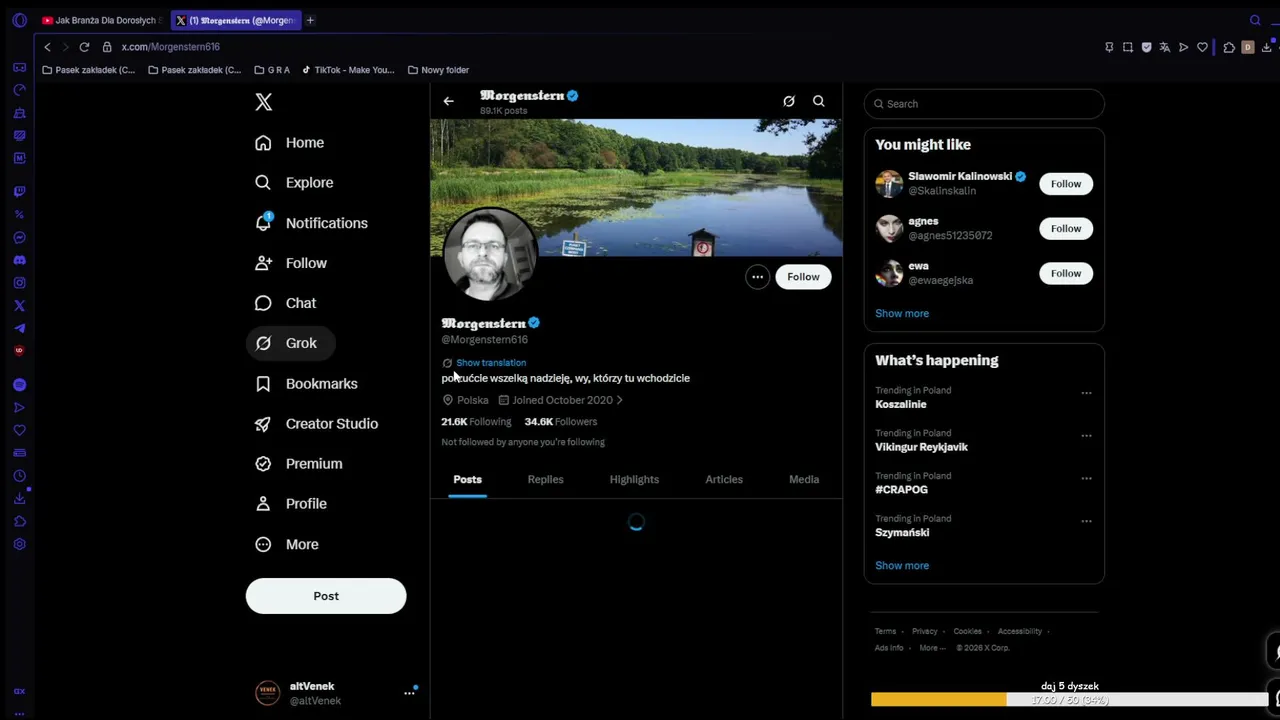Toggle the ad blocker shield icon

pos(1147,47)
